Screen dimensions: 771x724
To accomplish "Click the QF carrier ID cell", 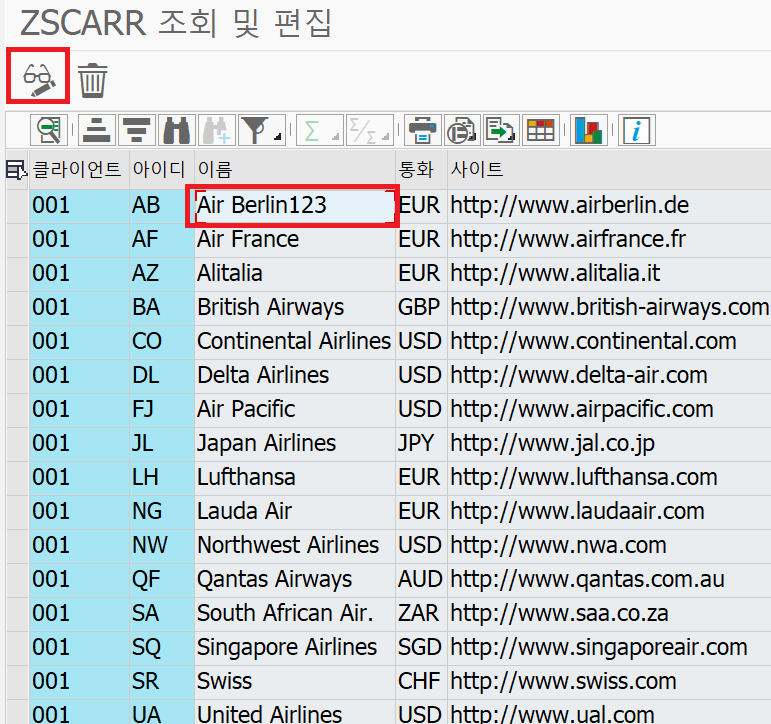I will [162, 579].
